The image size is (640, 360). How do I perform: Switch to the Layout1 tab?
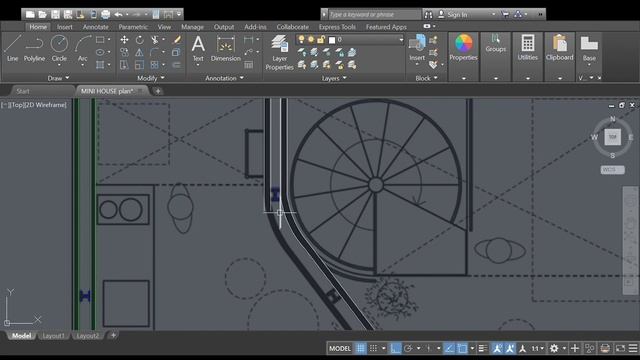[53, 336]
